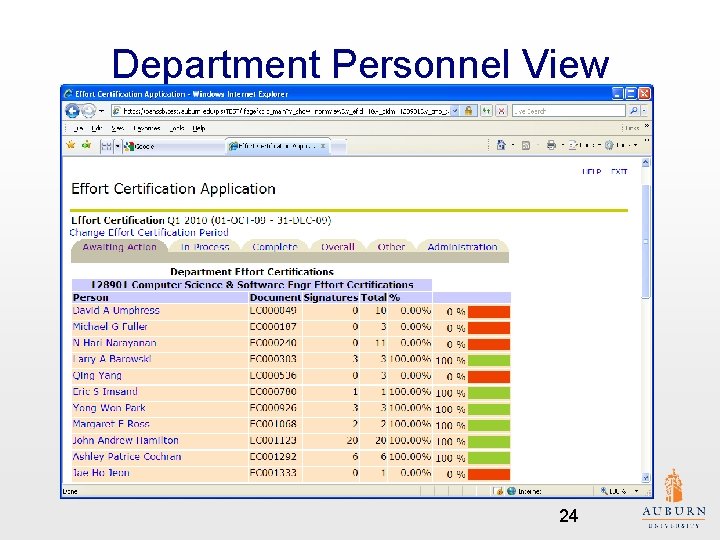Click the search magnifier icon
Screen dimensions: 720x540
[x=633, y=111]
